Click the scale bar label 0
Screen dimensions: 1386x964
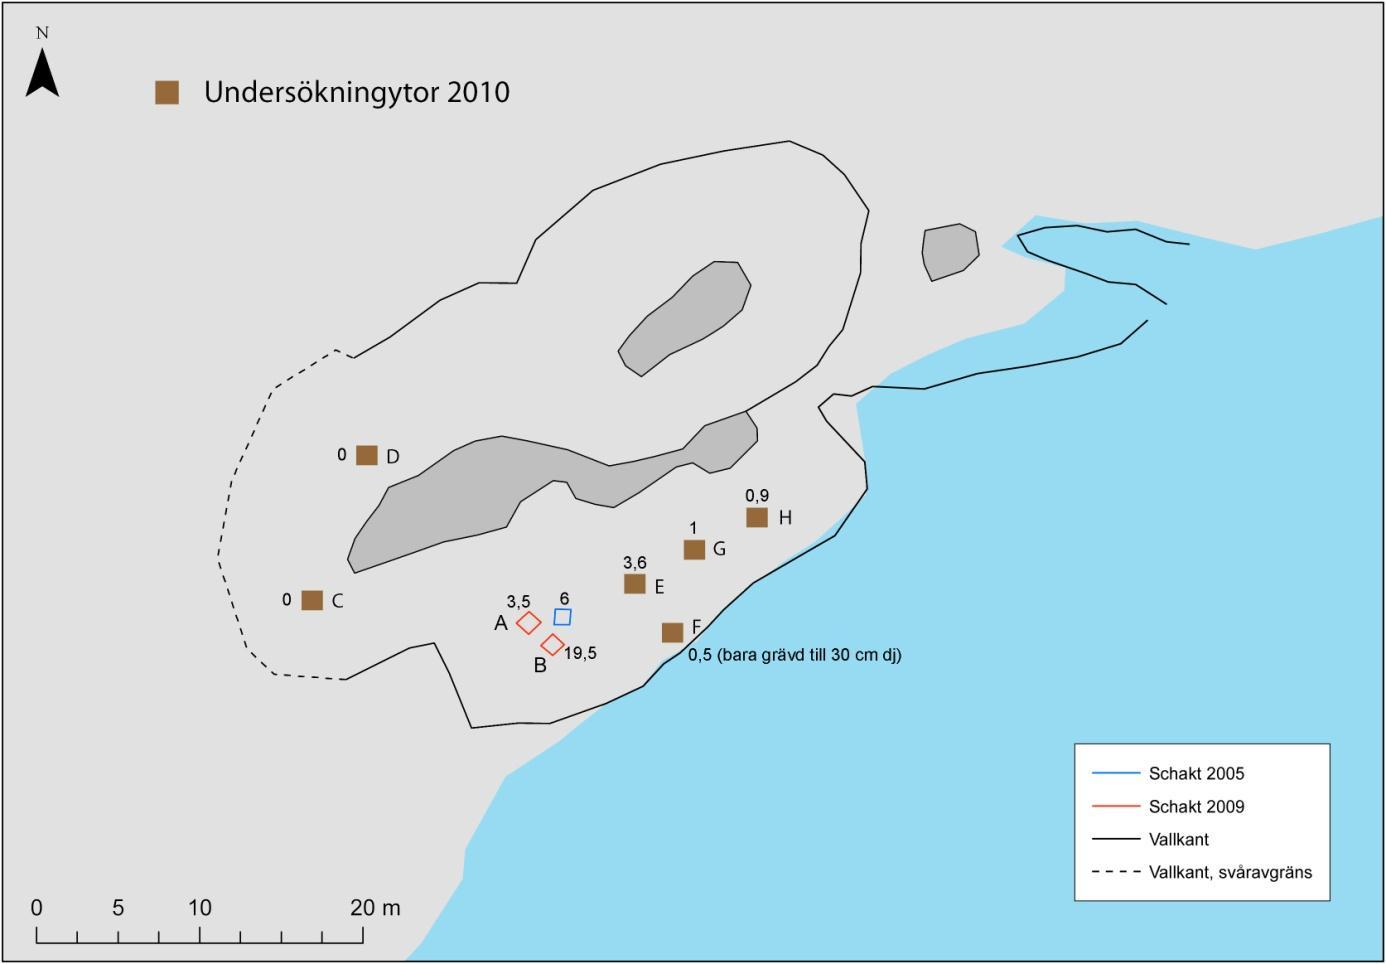click(37, 908)
